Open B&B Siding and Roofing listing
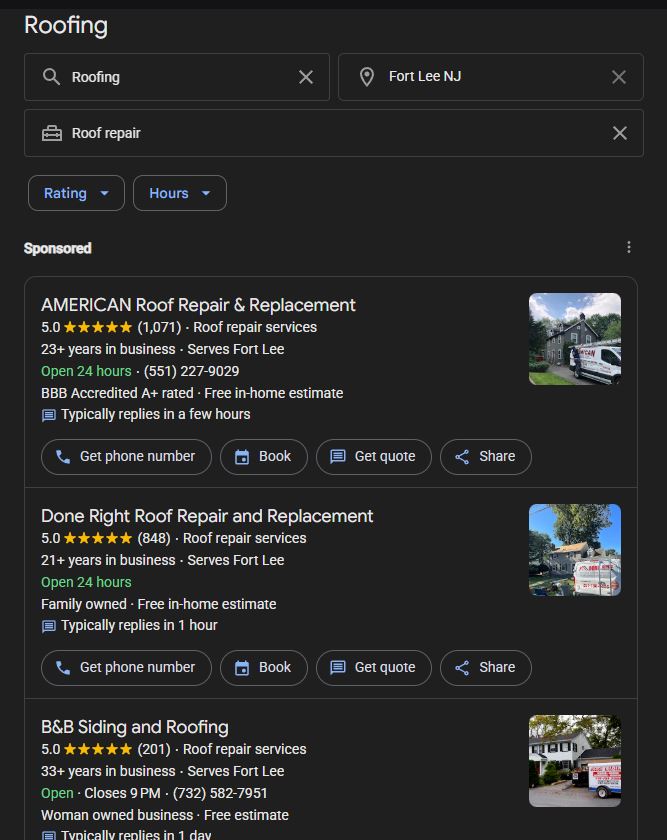Viewport: 667px width, 840px height. (134, 727)
